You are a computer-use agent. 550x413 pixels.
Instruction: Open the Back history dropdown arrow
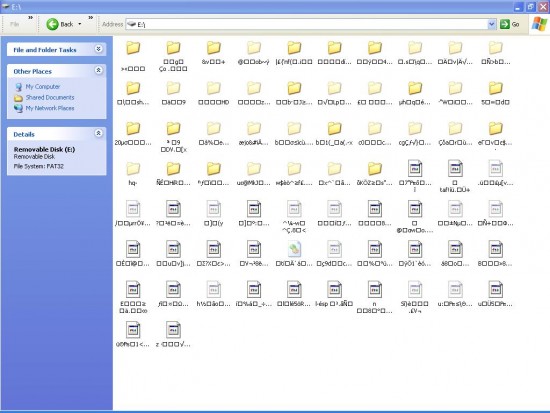pyautogui.click(x=80, y=24)
